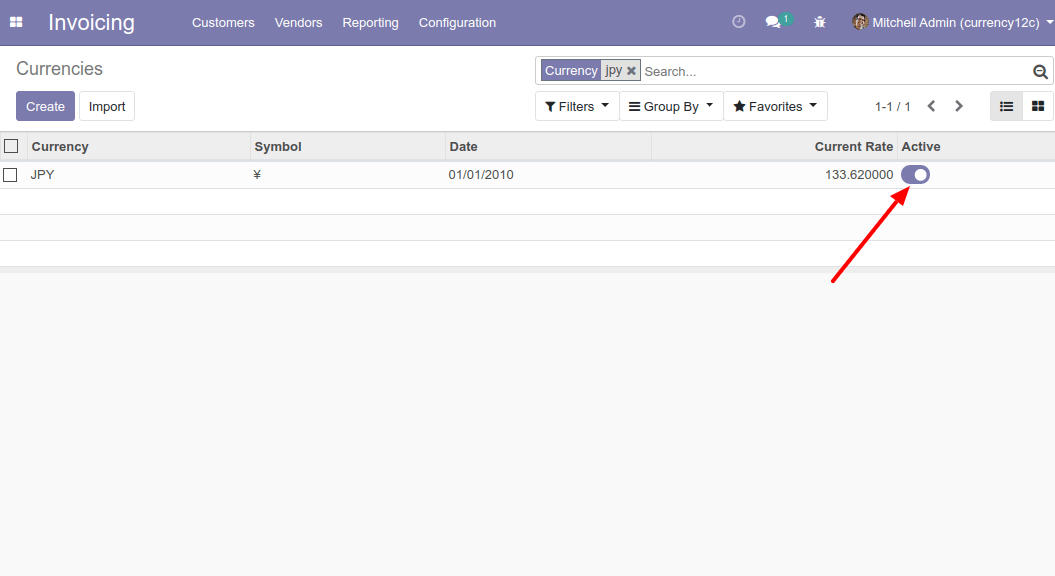Click the search magnifier icon
Image resolution: width=1055 pixels, height=576 pixels.
coord(1040,71)
